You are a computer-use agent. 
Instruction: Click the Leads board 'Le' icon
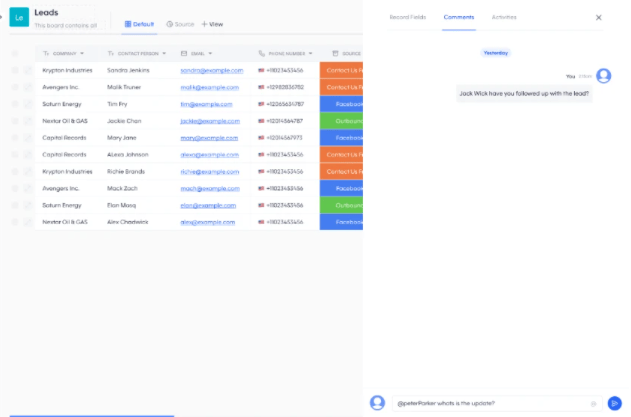pyautogui.click(x=19, y=17)
